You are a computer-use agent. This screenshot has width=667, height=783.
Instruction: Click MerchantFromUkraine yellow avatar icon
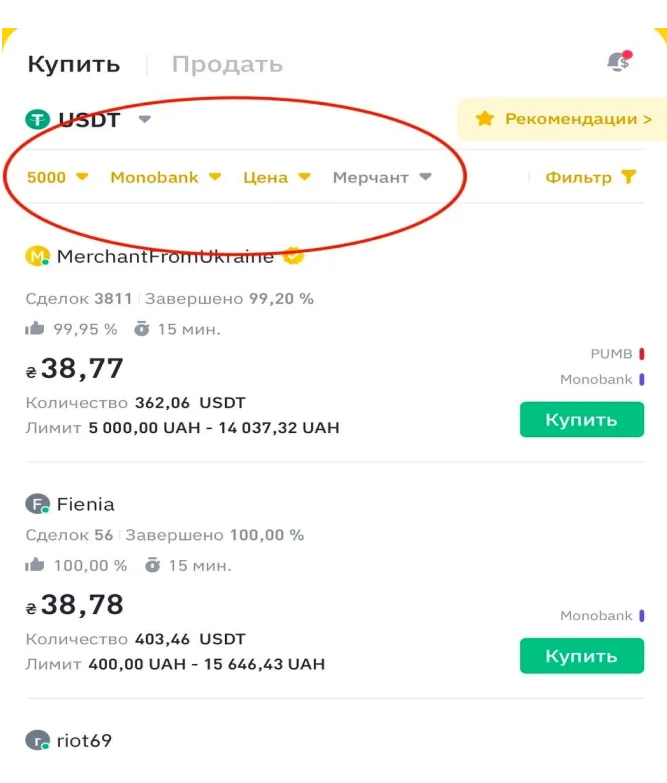(x=37, y=257)
